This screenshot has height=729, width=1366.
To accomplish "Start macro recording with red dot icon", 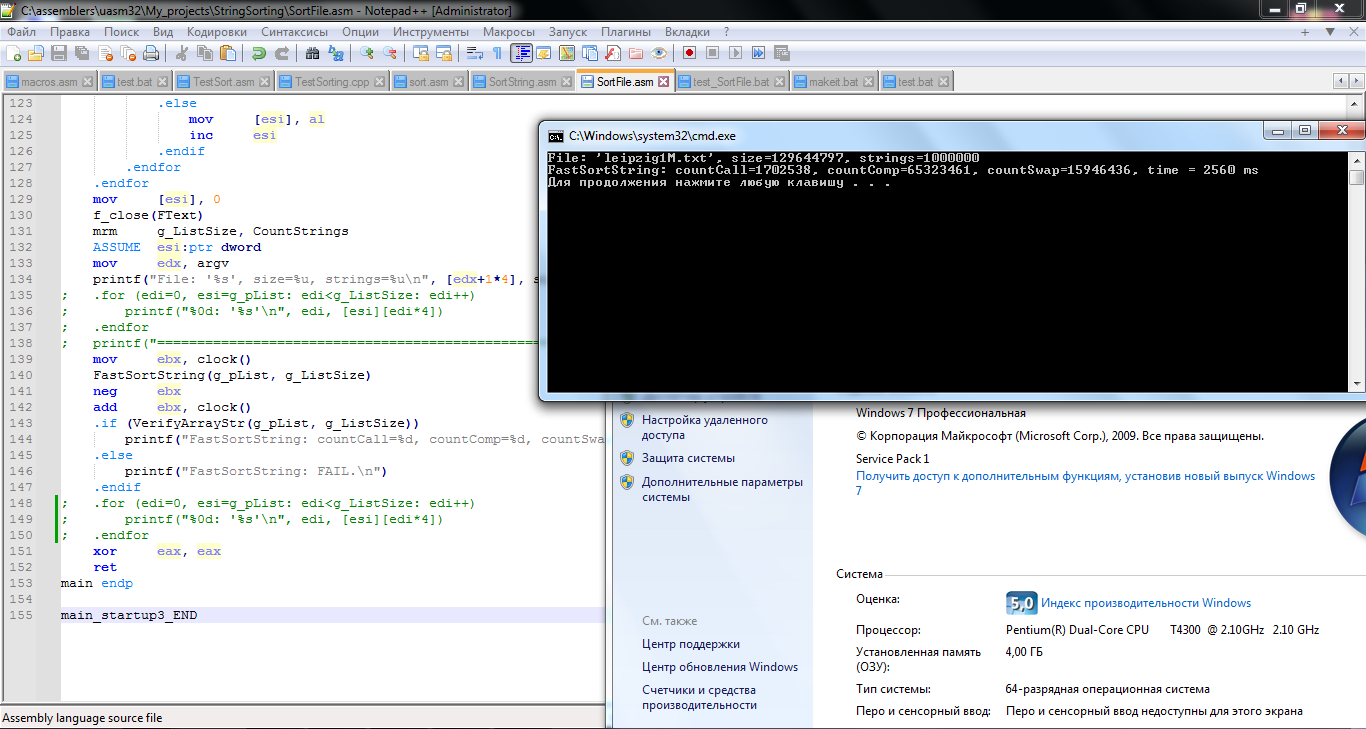I will 689,53.
